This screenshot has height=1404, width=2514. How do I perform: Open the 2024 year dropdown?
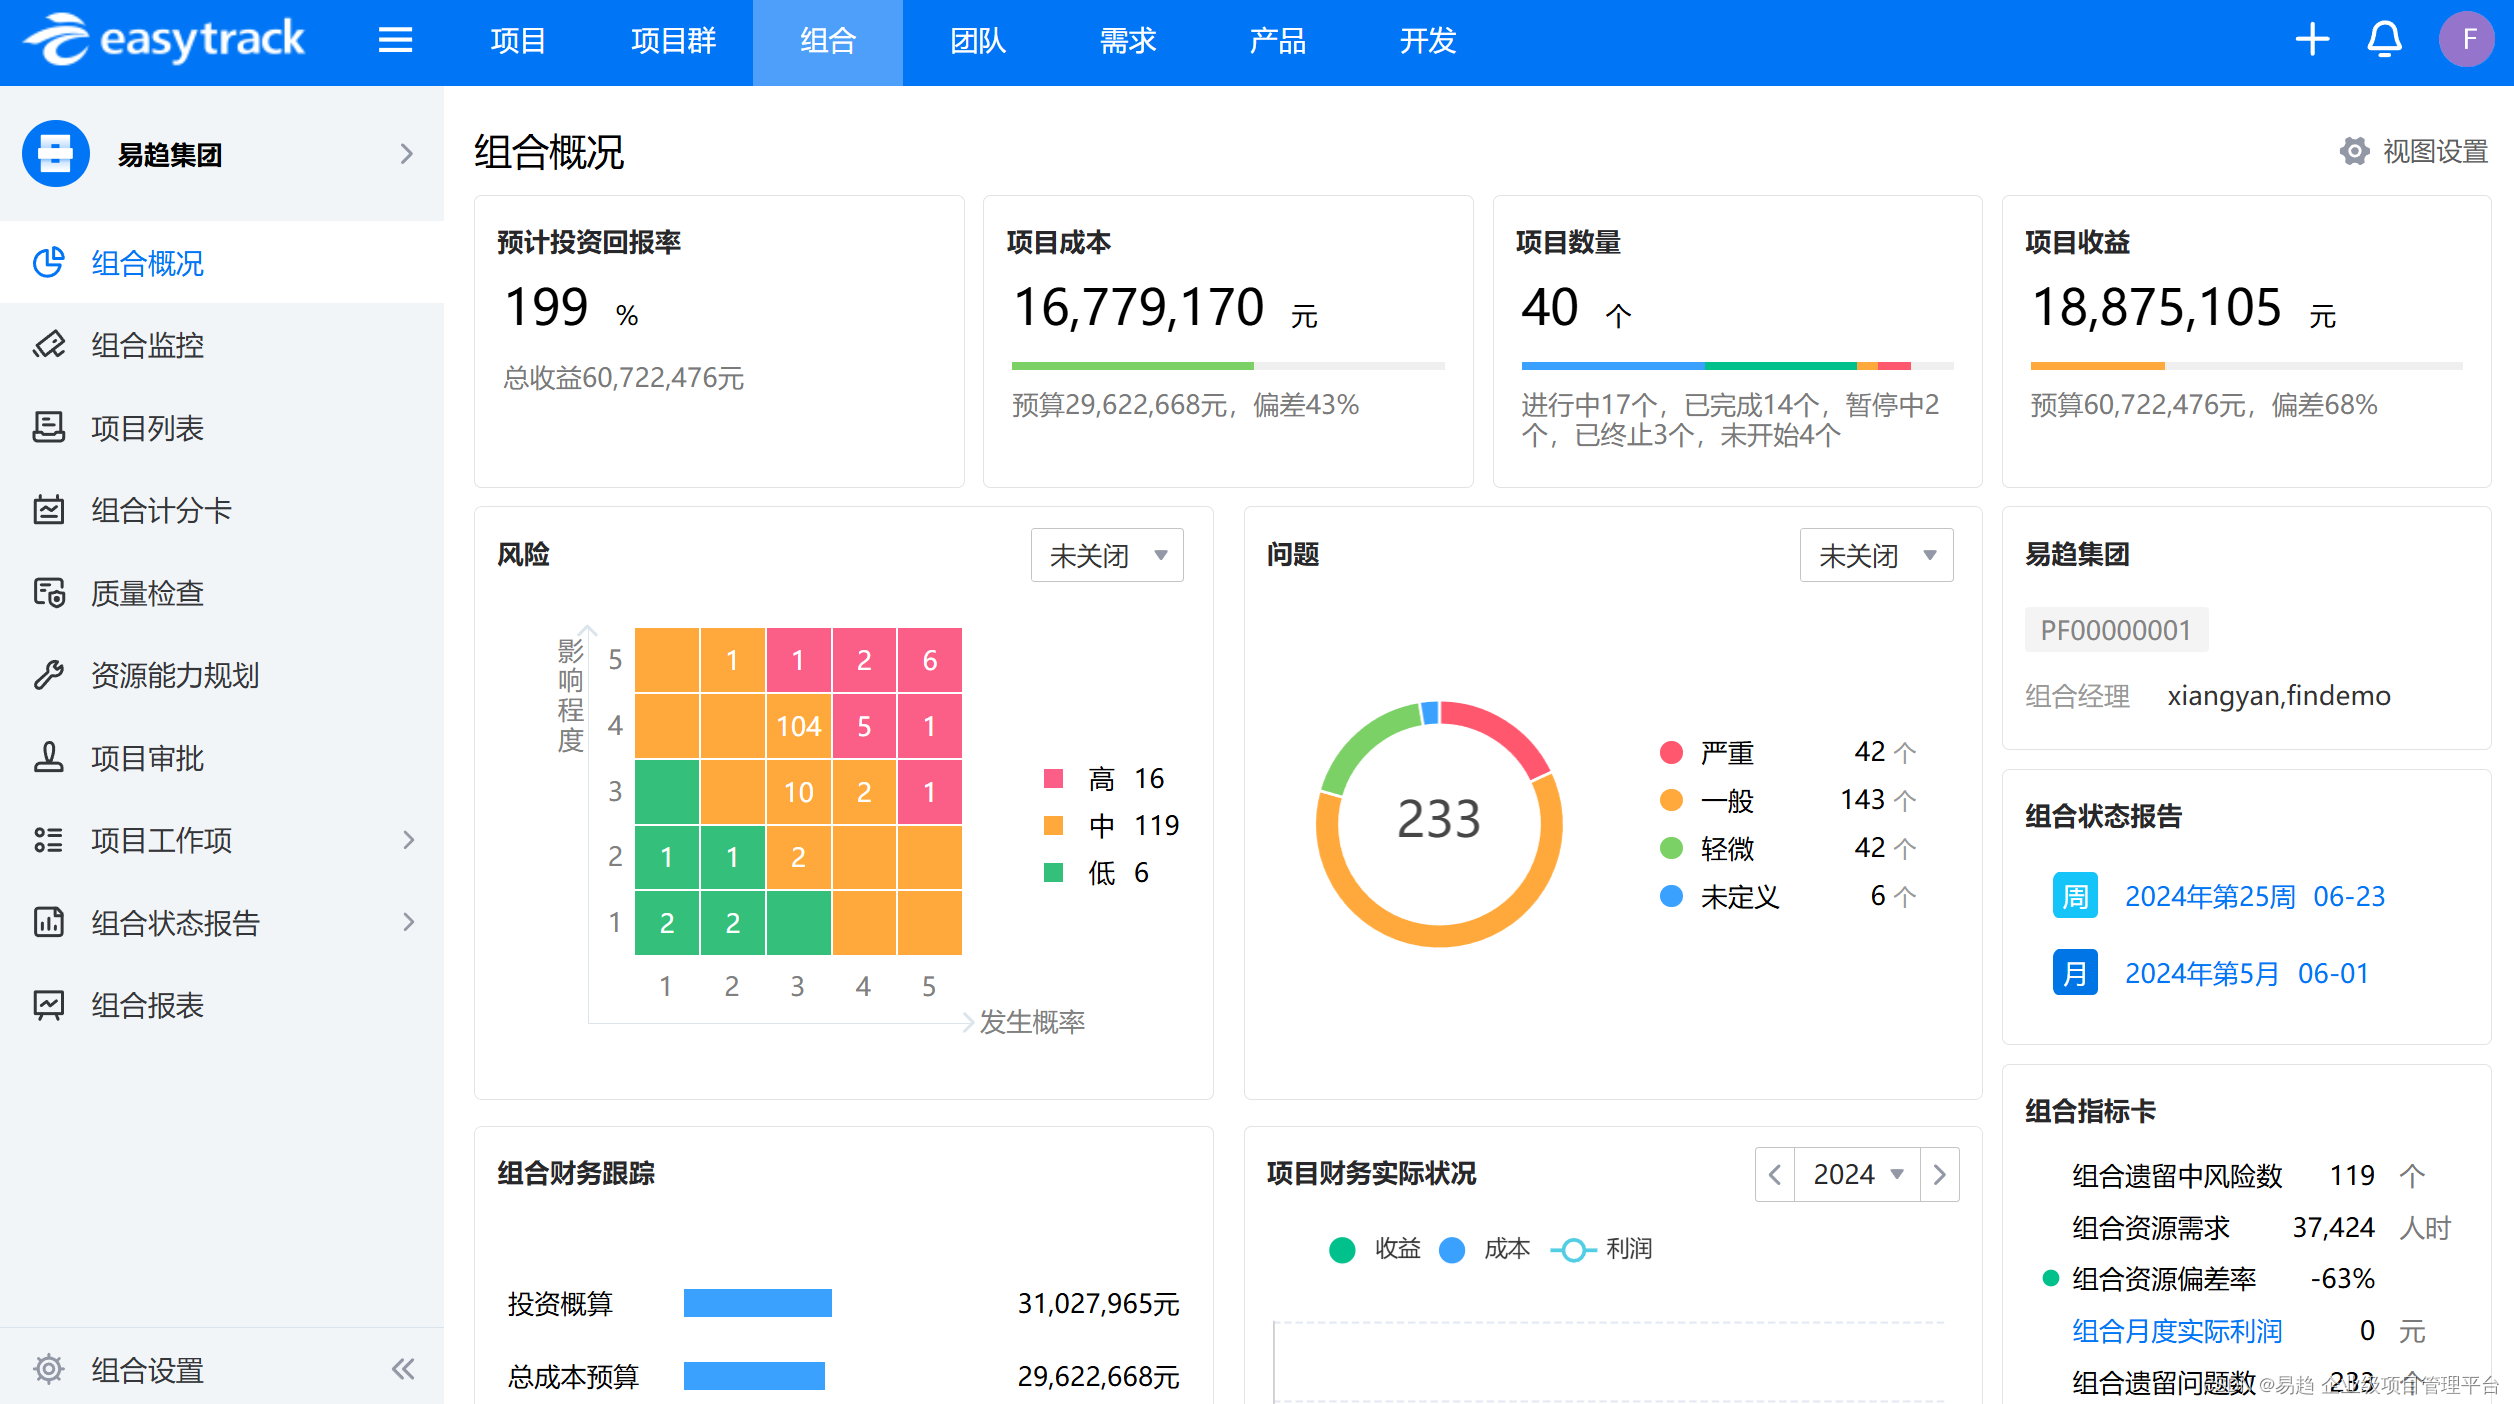click(1857, 1174)
